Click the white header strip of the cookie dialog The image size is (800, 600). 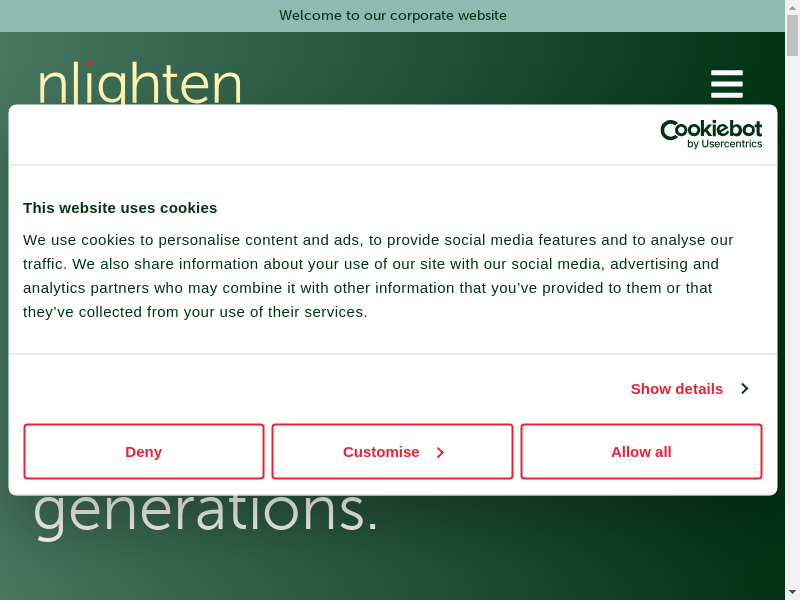coord(300,135)
